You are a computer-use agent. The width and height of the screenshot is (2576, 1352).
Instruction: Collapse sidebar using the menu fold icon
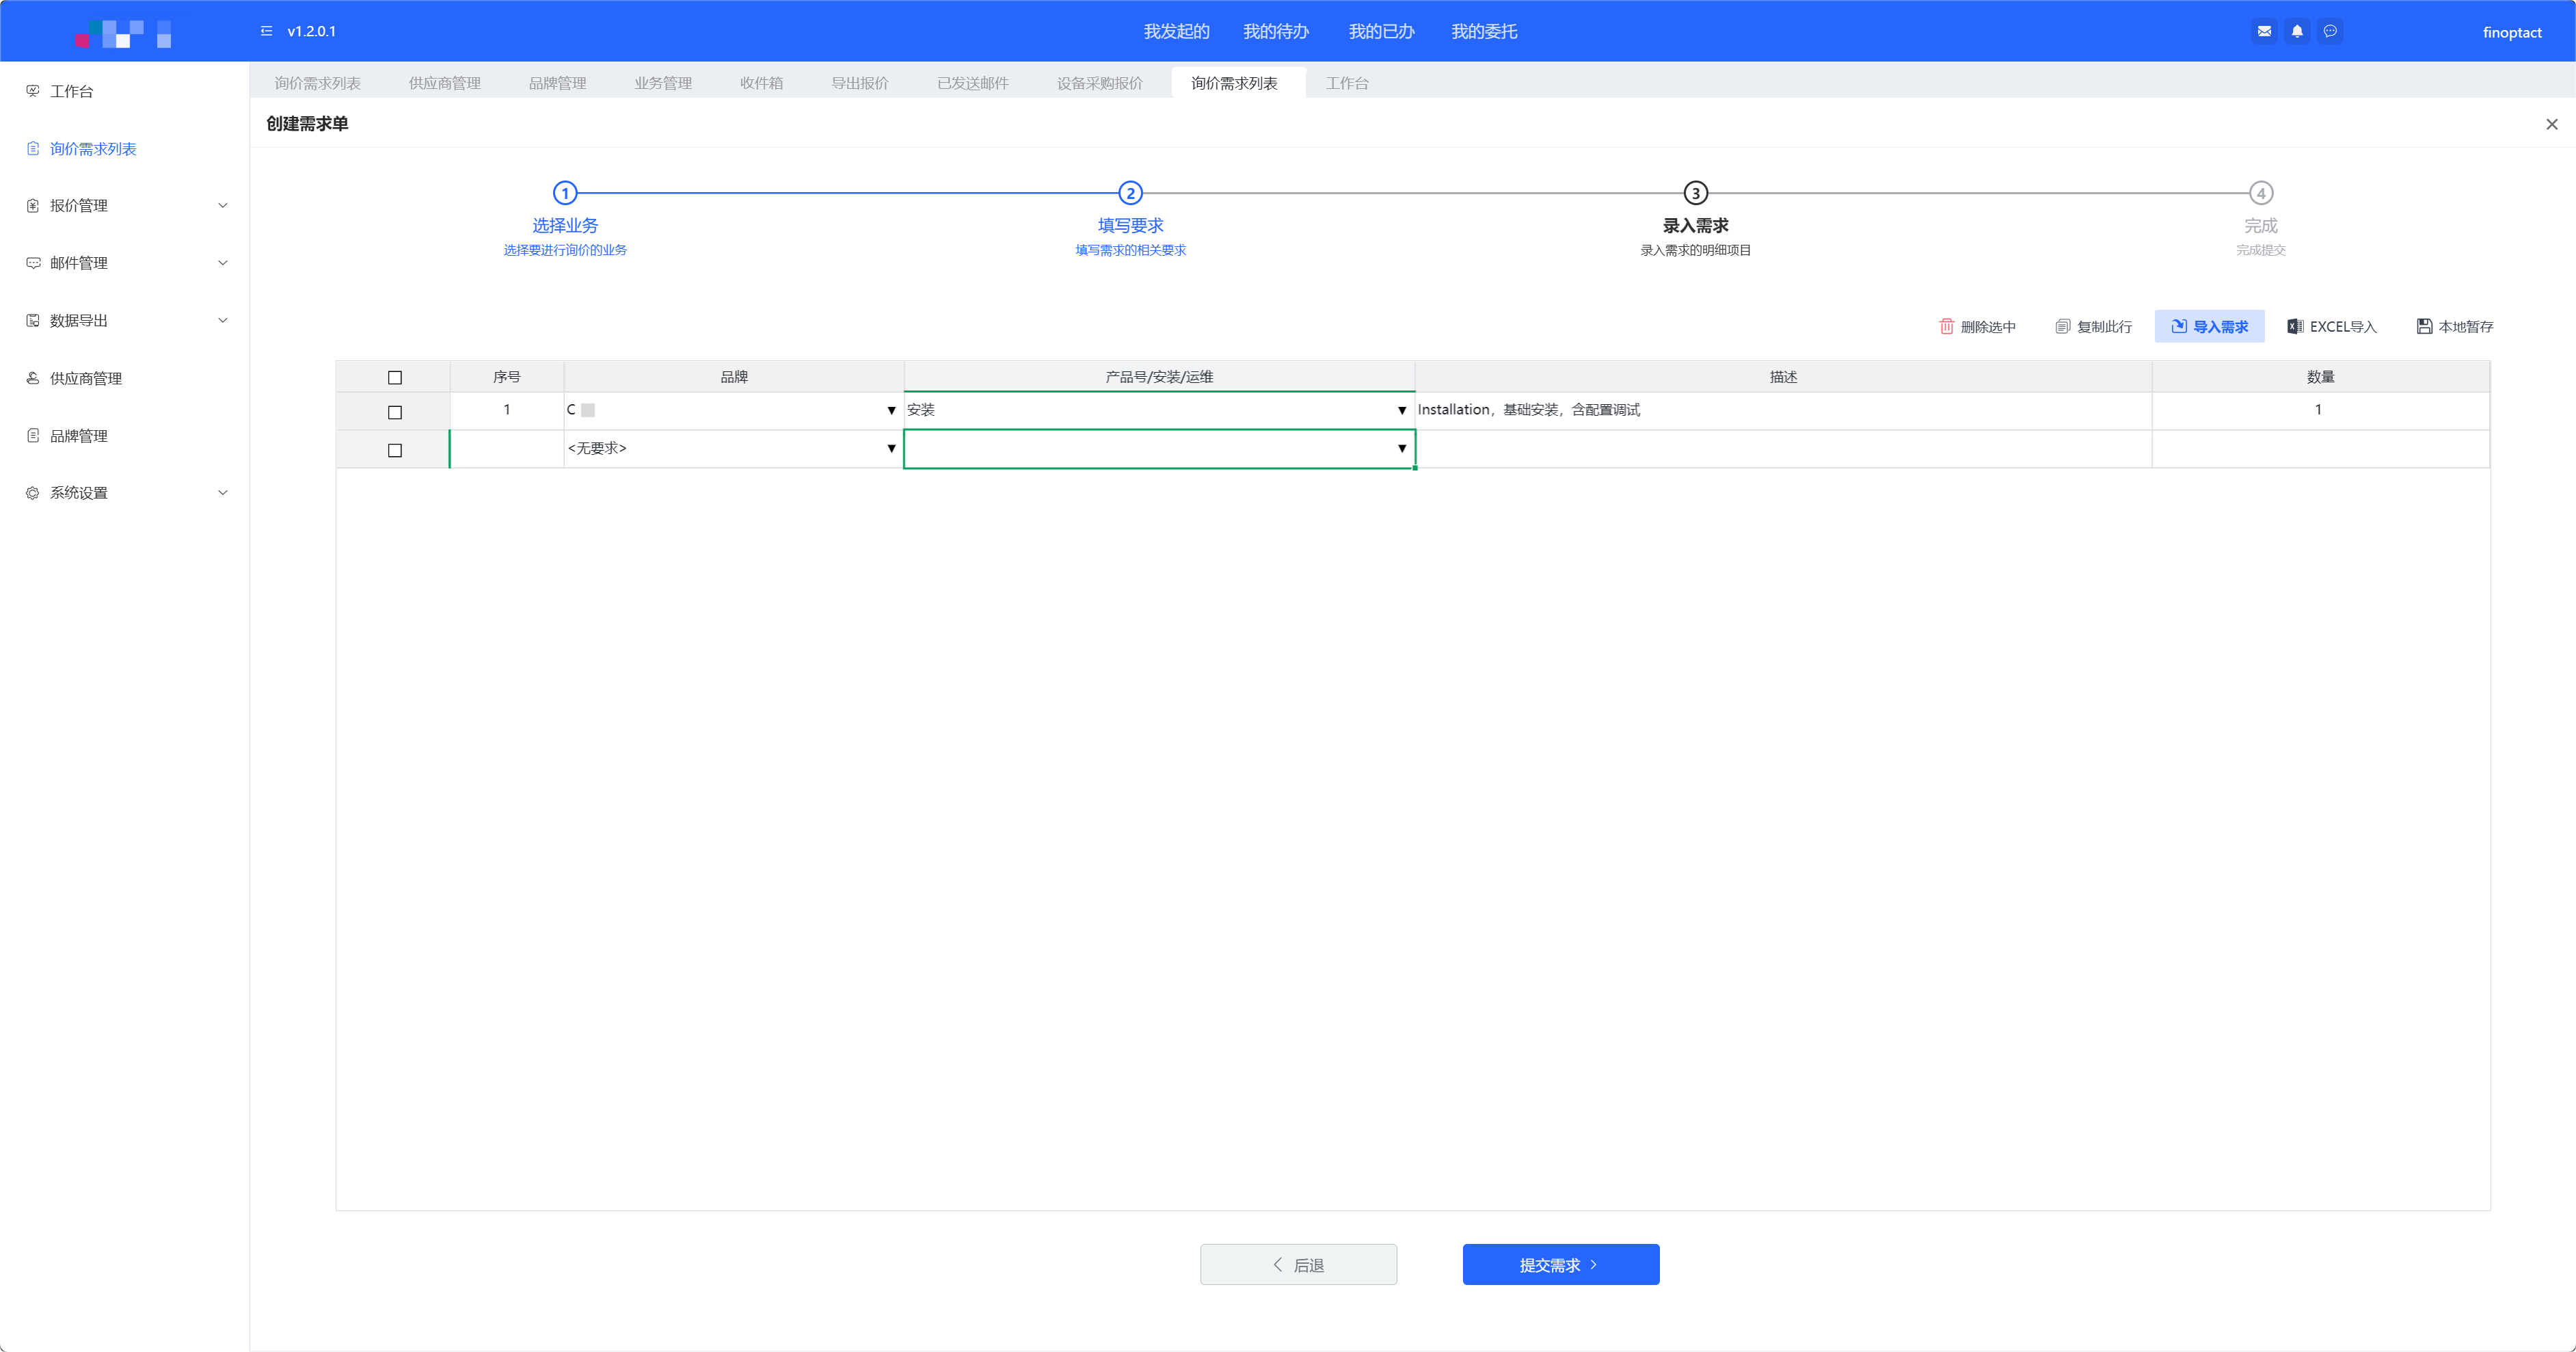(x=266, y=31)
